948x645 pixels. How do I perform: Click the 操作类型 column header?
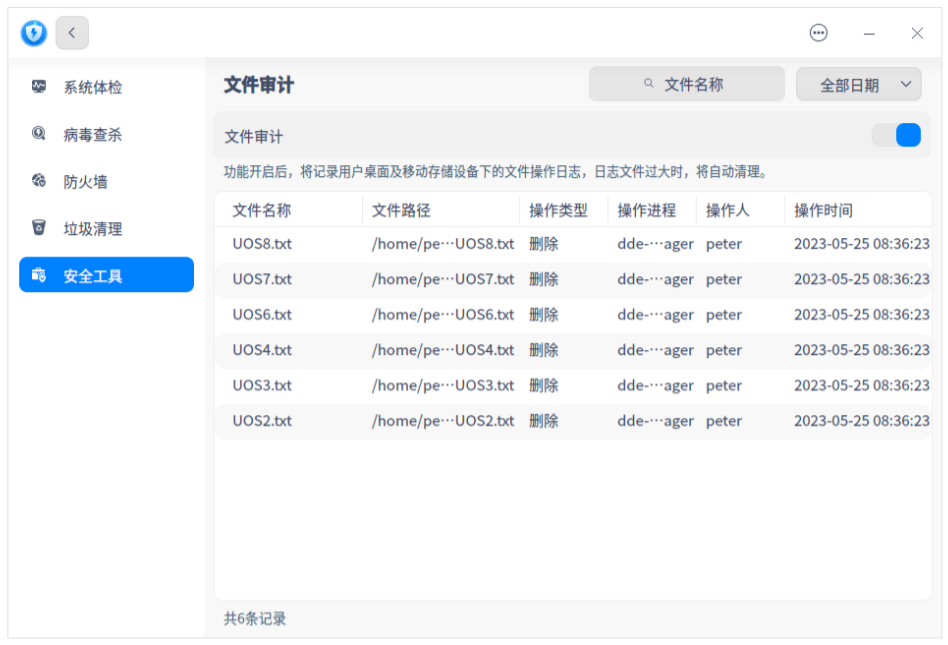[x=558, y=210]
